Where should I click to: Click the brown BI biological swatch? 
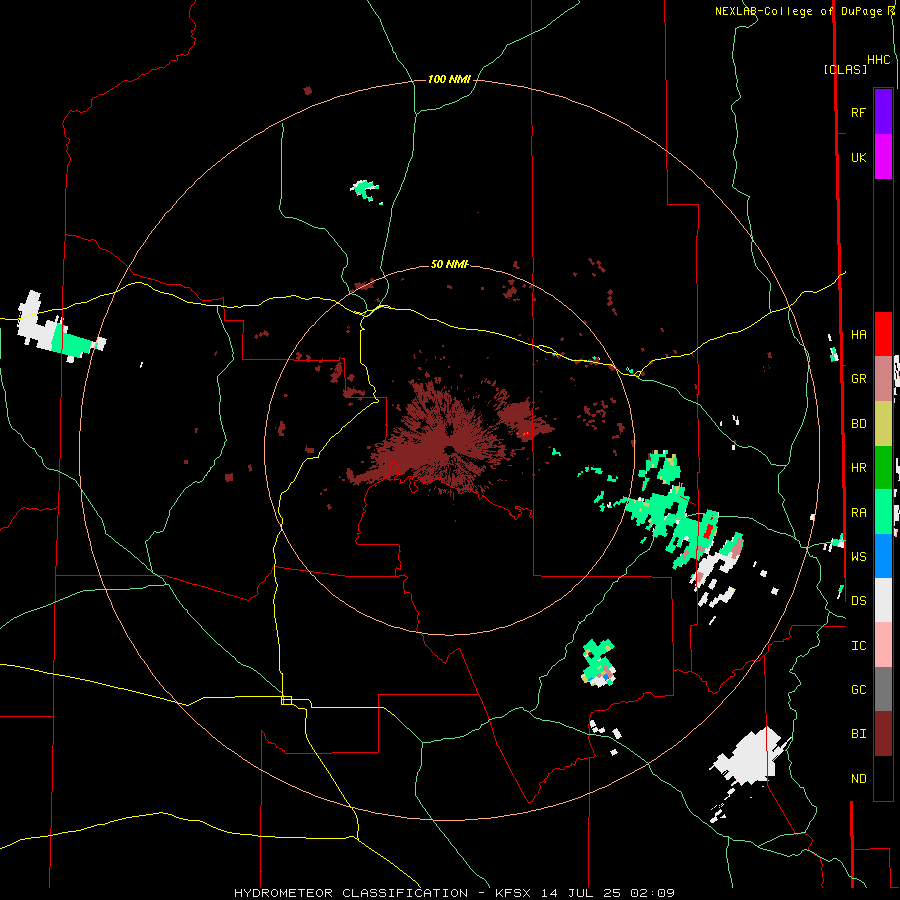coord(883,734)
